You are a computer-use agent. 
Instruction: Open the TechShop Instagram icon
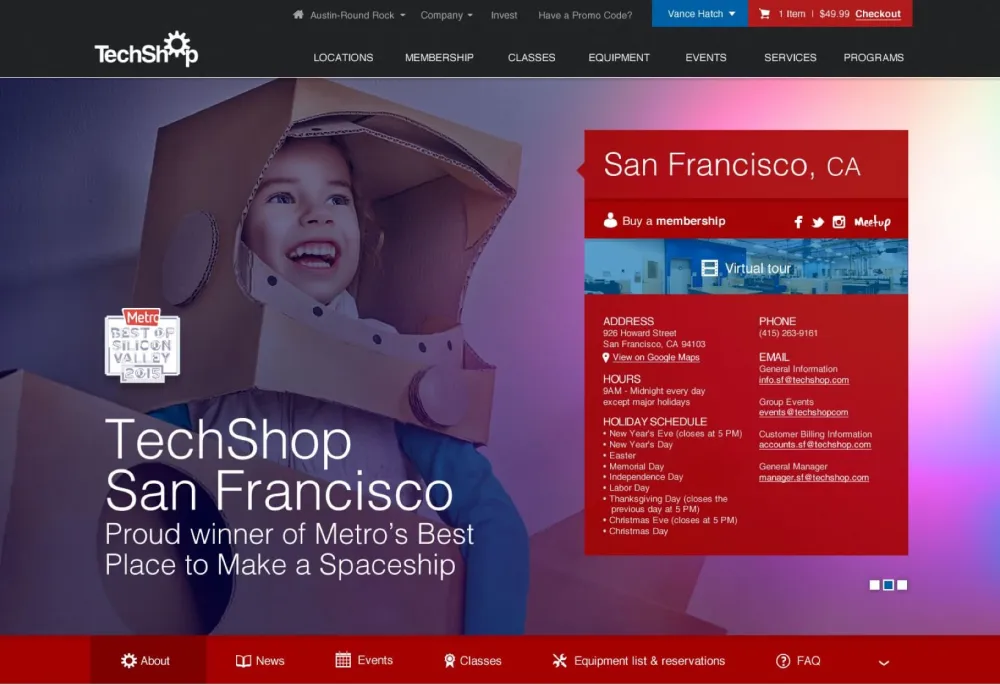[839, 221]
